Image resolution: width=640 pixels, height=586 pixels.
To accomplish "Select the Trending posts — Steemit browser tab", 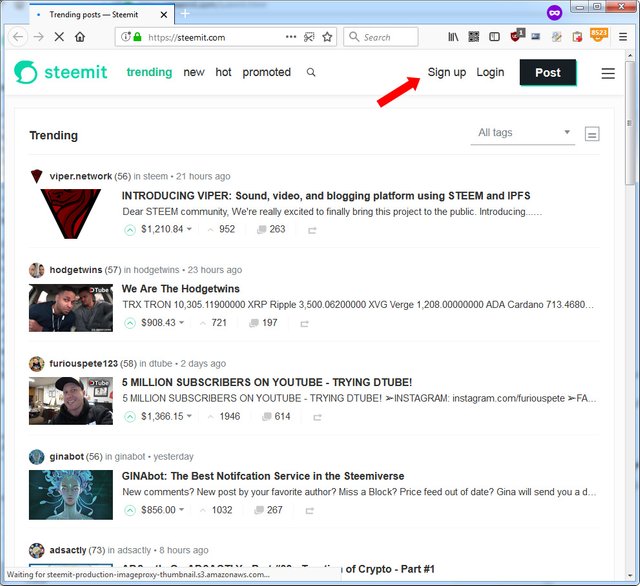I will point(102,15).
